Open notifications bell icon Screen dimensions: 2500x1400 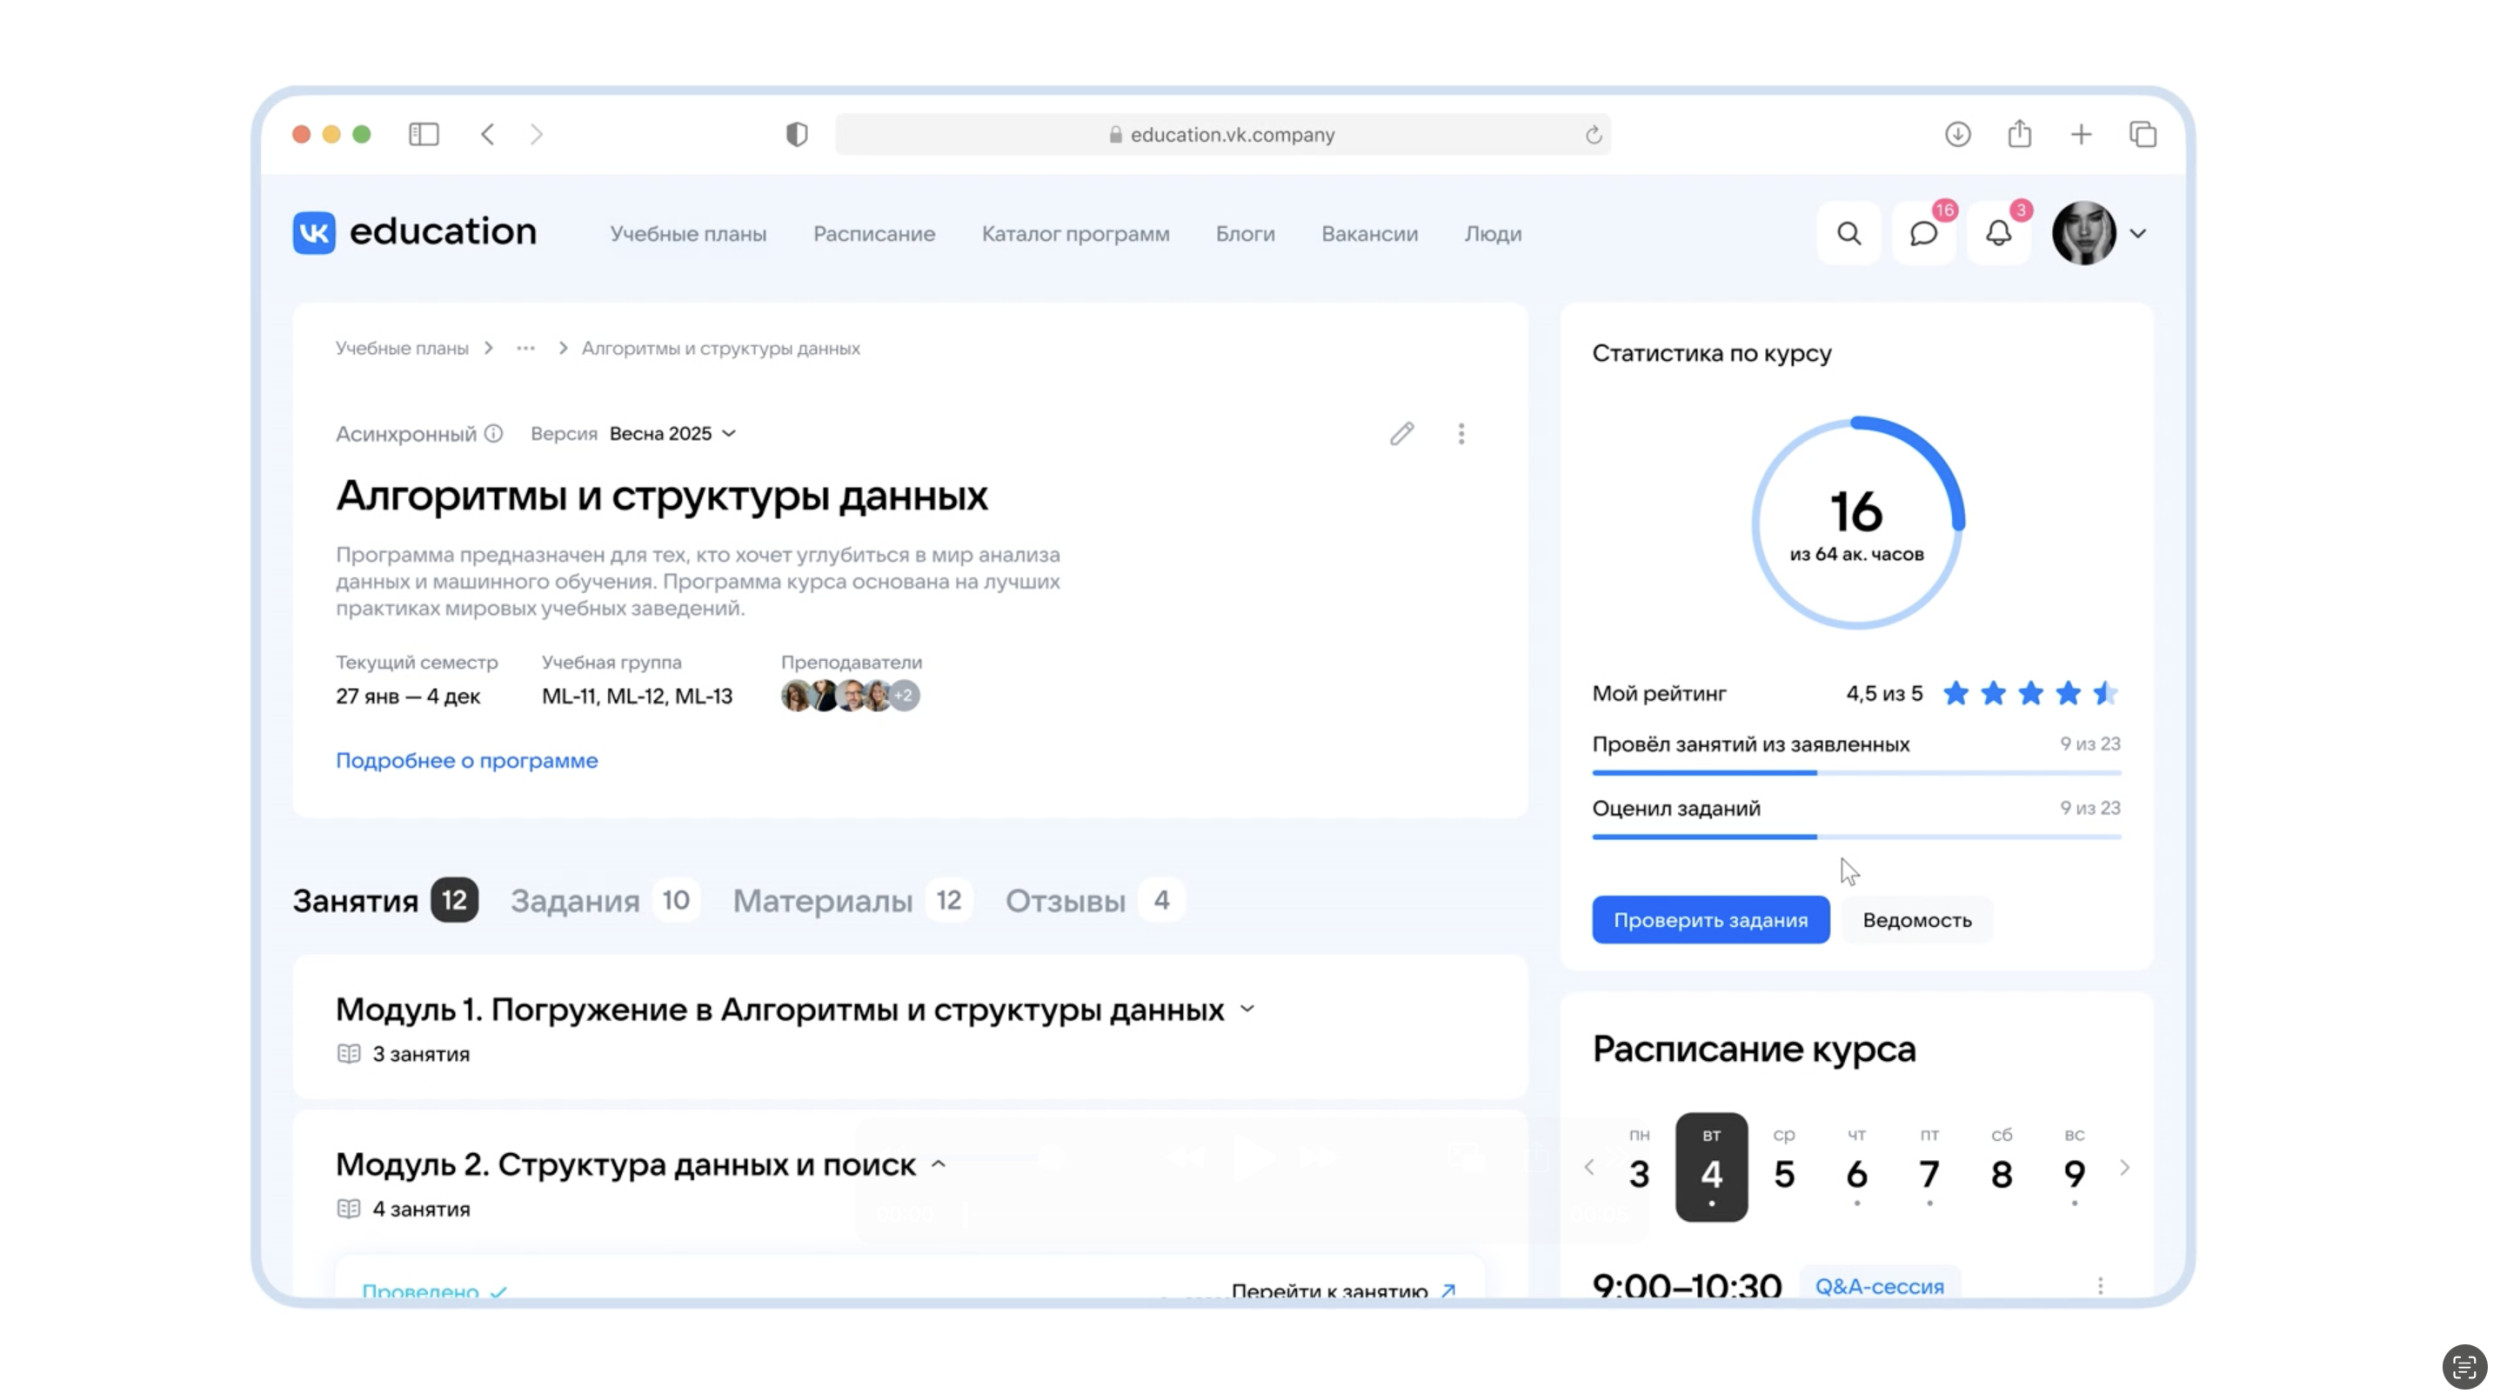point(1997,234)
